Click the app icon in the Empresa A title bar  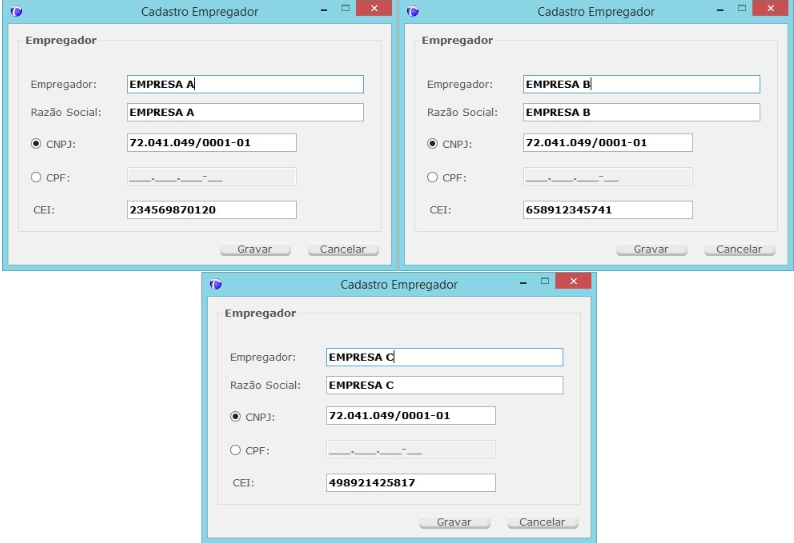coord(16,12)
